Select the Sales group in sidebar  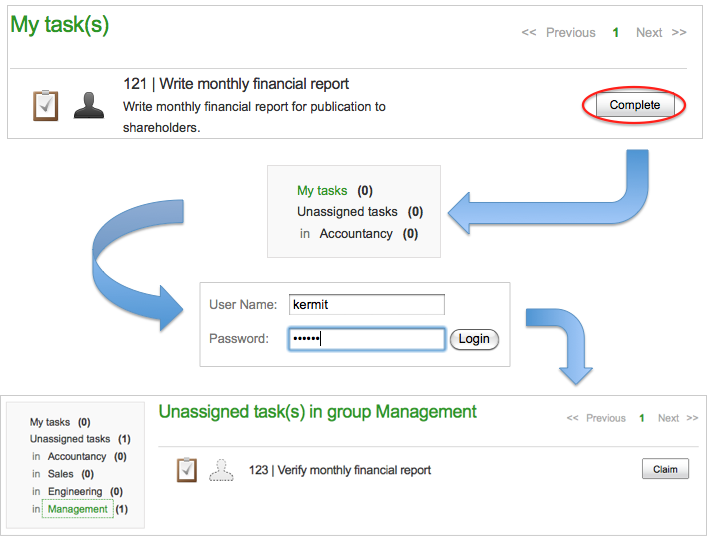coord(61,474)
